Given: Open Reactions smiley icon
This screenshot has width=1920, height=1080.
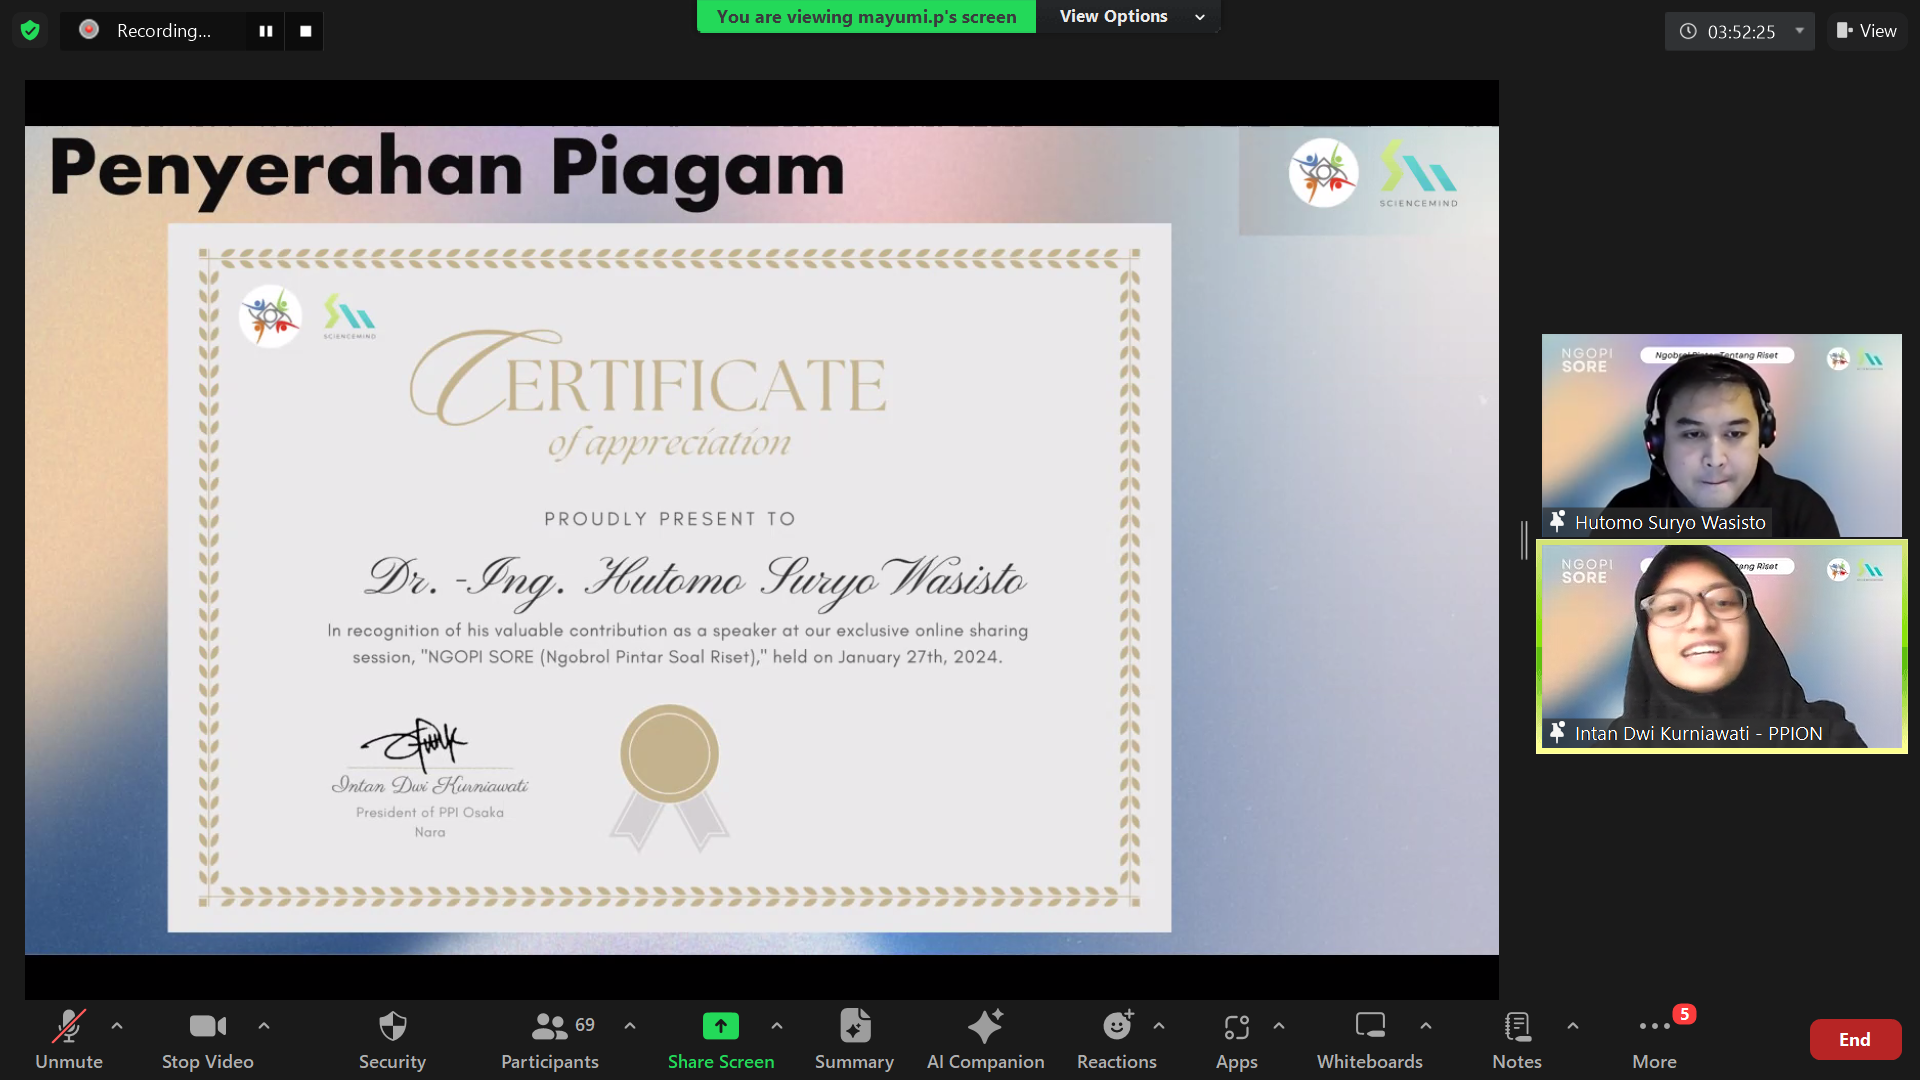Looking at the screenshot, I should (1116, 1027).
